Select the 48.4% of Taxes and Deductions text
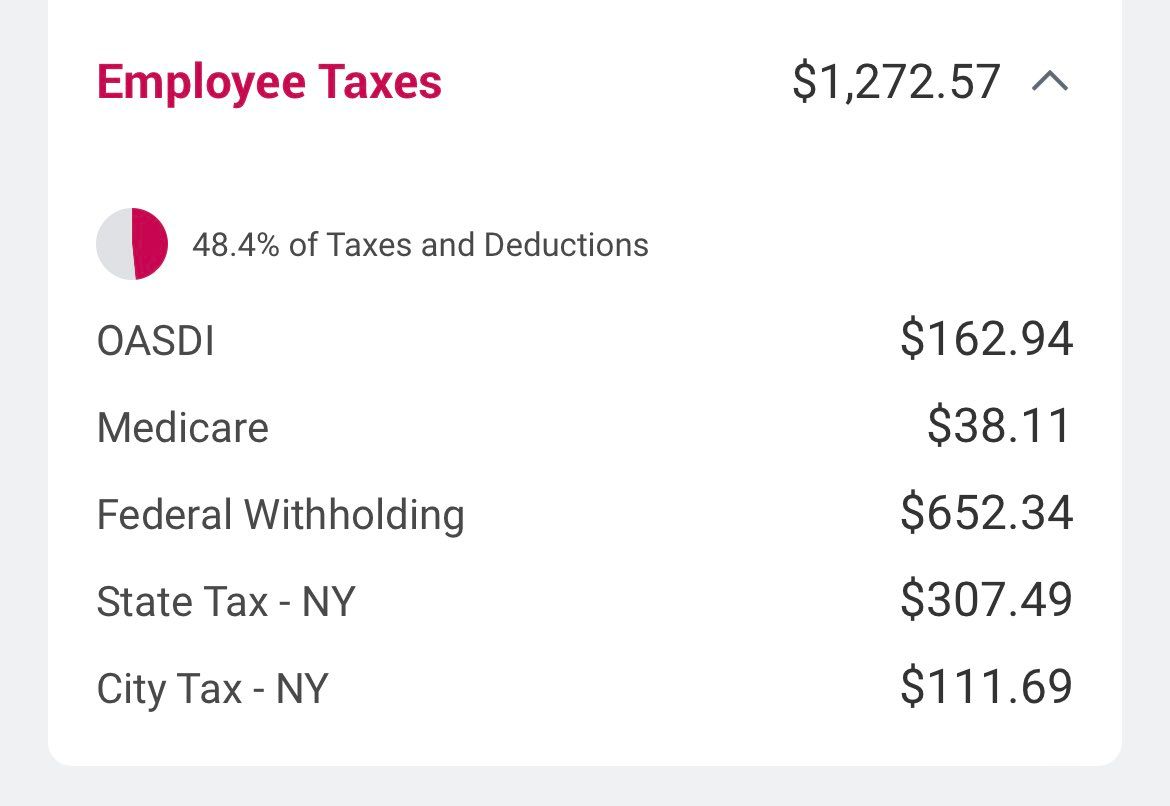 420,245
